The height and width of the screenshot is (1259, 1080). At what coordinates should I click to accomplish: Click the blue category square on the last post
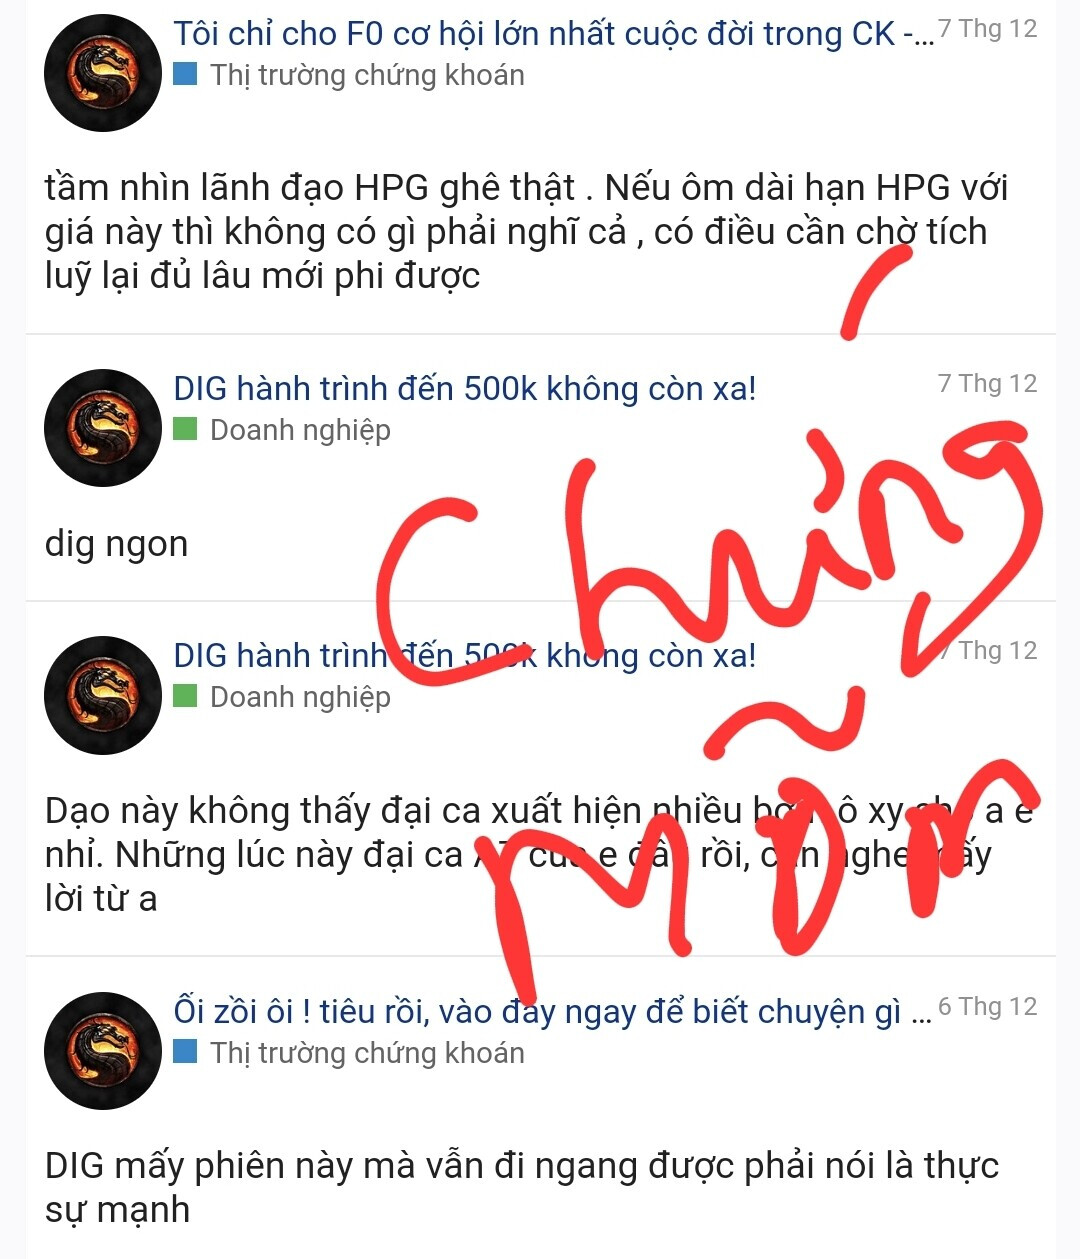pyautogui.click(x=185, y=1051)
